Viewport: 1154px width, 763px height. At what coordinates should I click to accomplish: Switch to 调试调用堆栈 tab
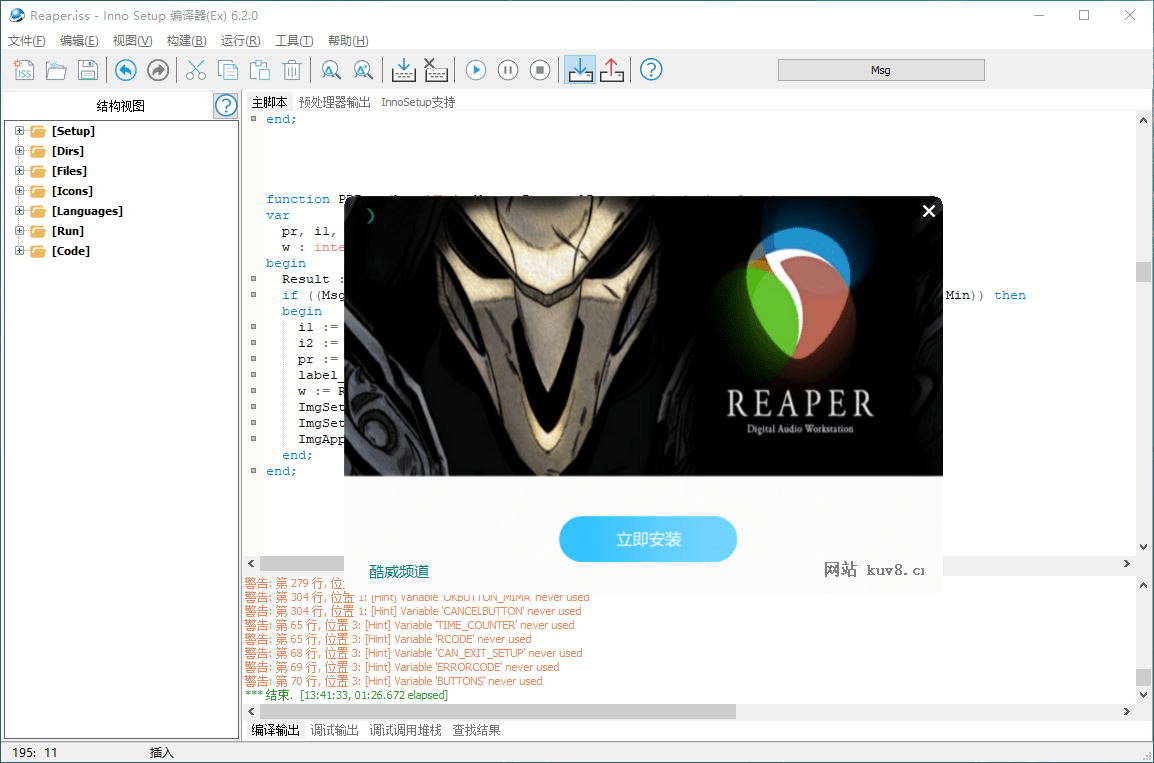click(406, 730)
